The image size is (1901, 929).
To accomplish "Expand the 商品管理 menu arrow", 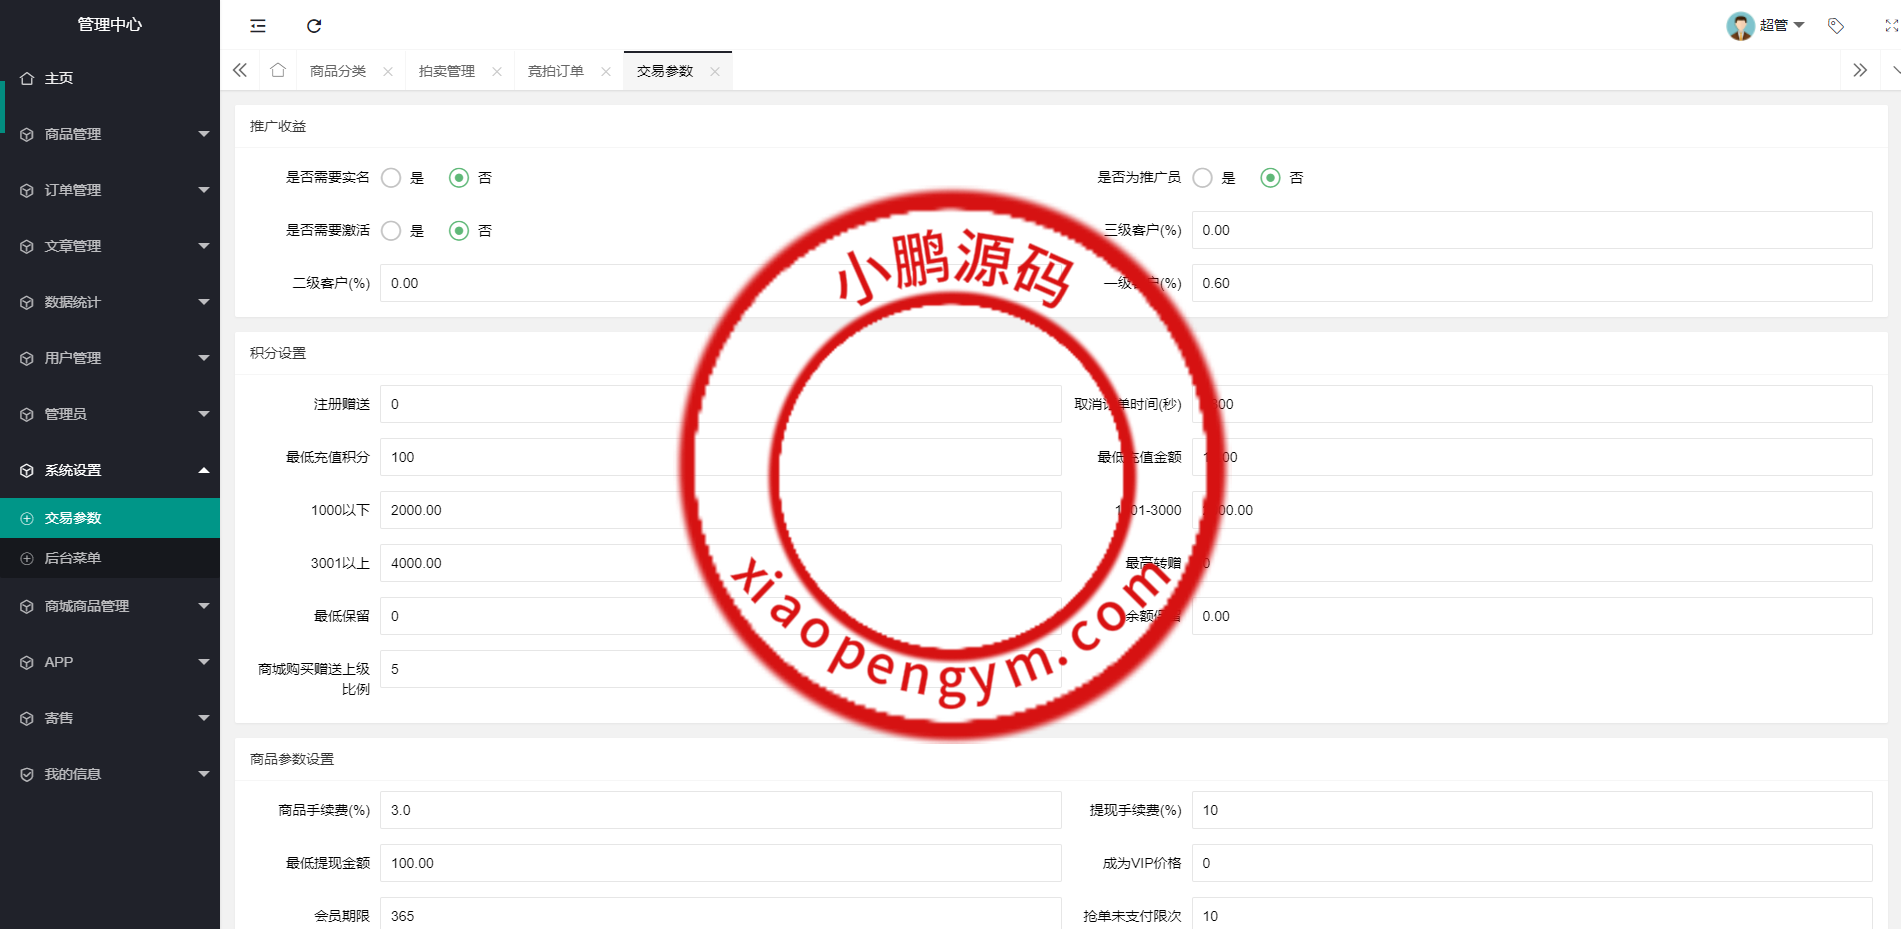I will click(204, 134).
